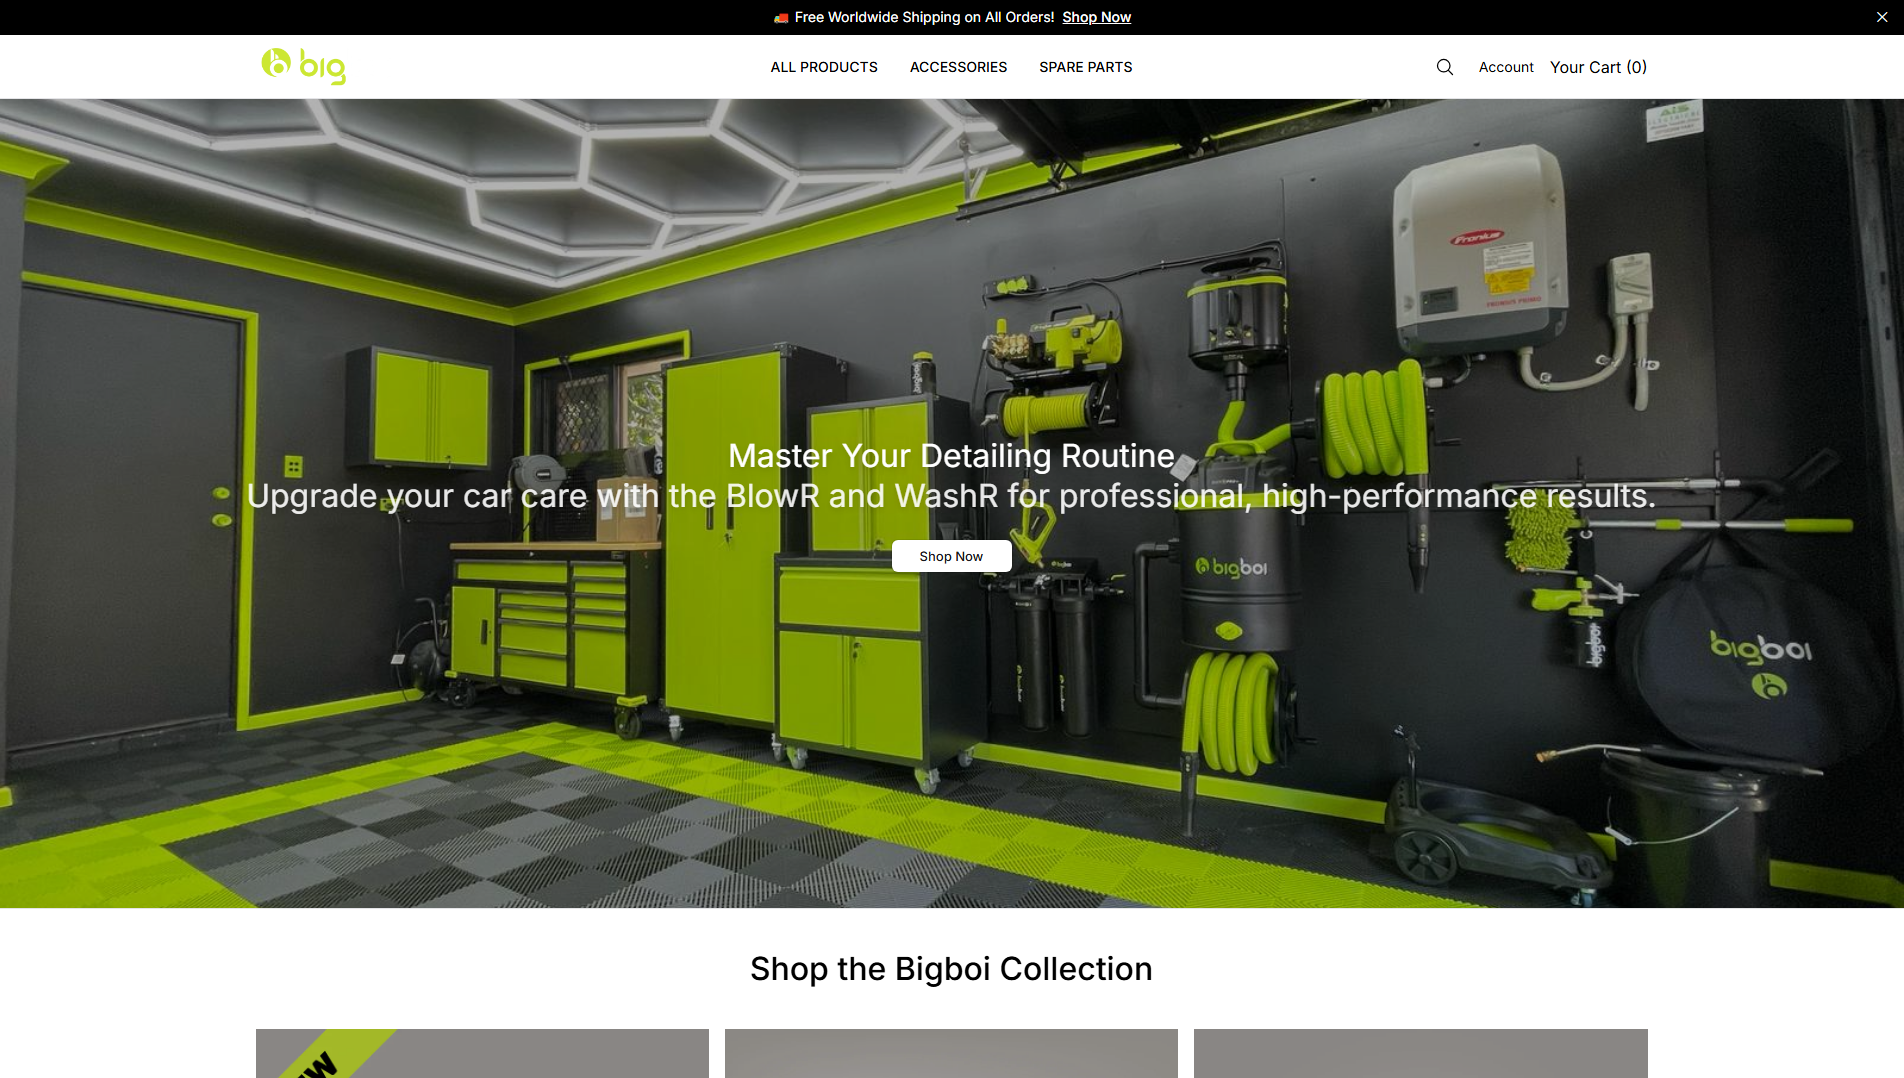Open the Account link
1904x1078 pixels.
pos(1506,67)
